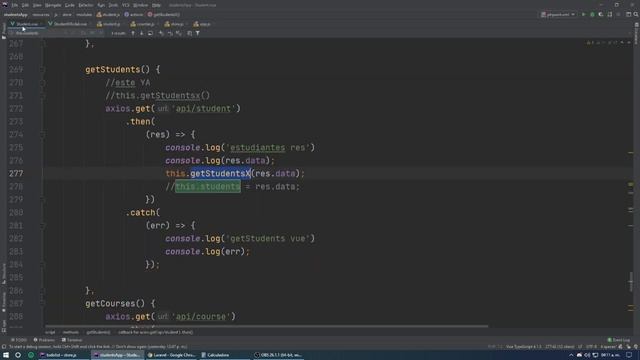This screenshot has height=360, width=640.
Task: Go to next search occurrence arrow
Action: pos(142,33)
